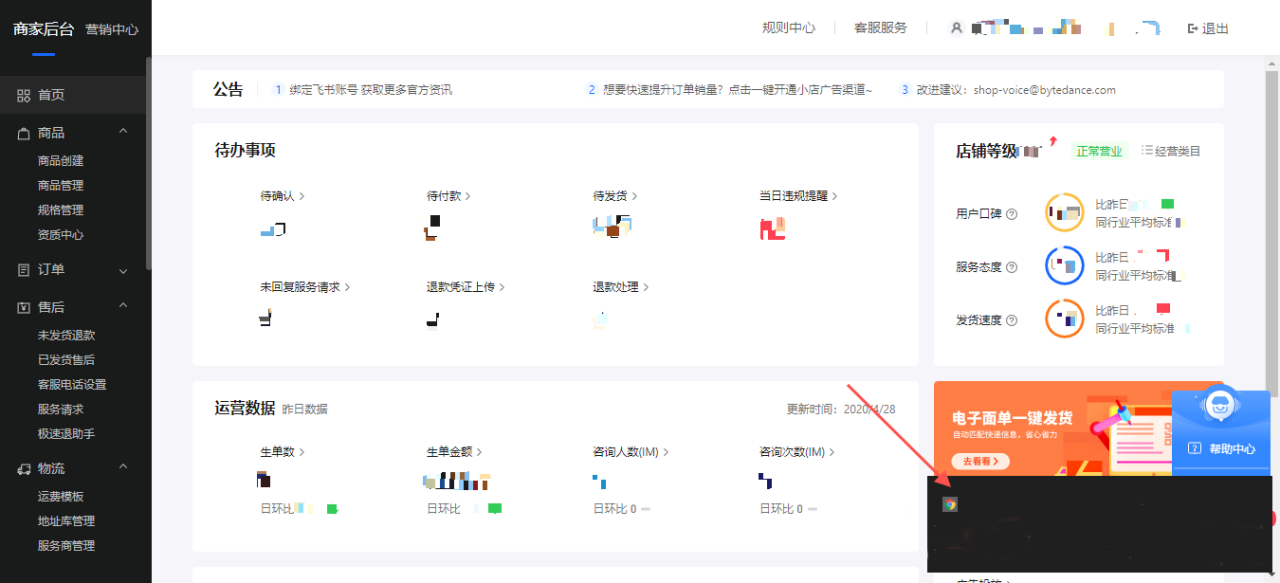The image size is (1280, 583).
Task: Click the 售后 icon in the sidebar
Action: coord(25,306)
